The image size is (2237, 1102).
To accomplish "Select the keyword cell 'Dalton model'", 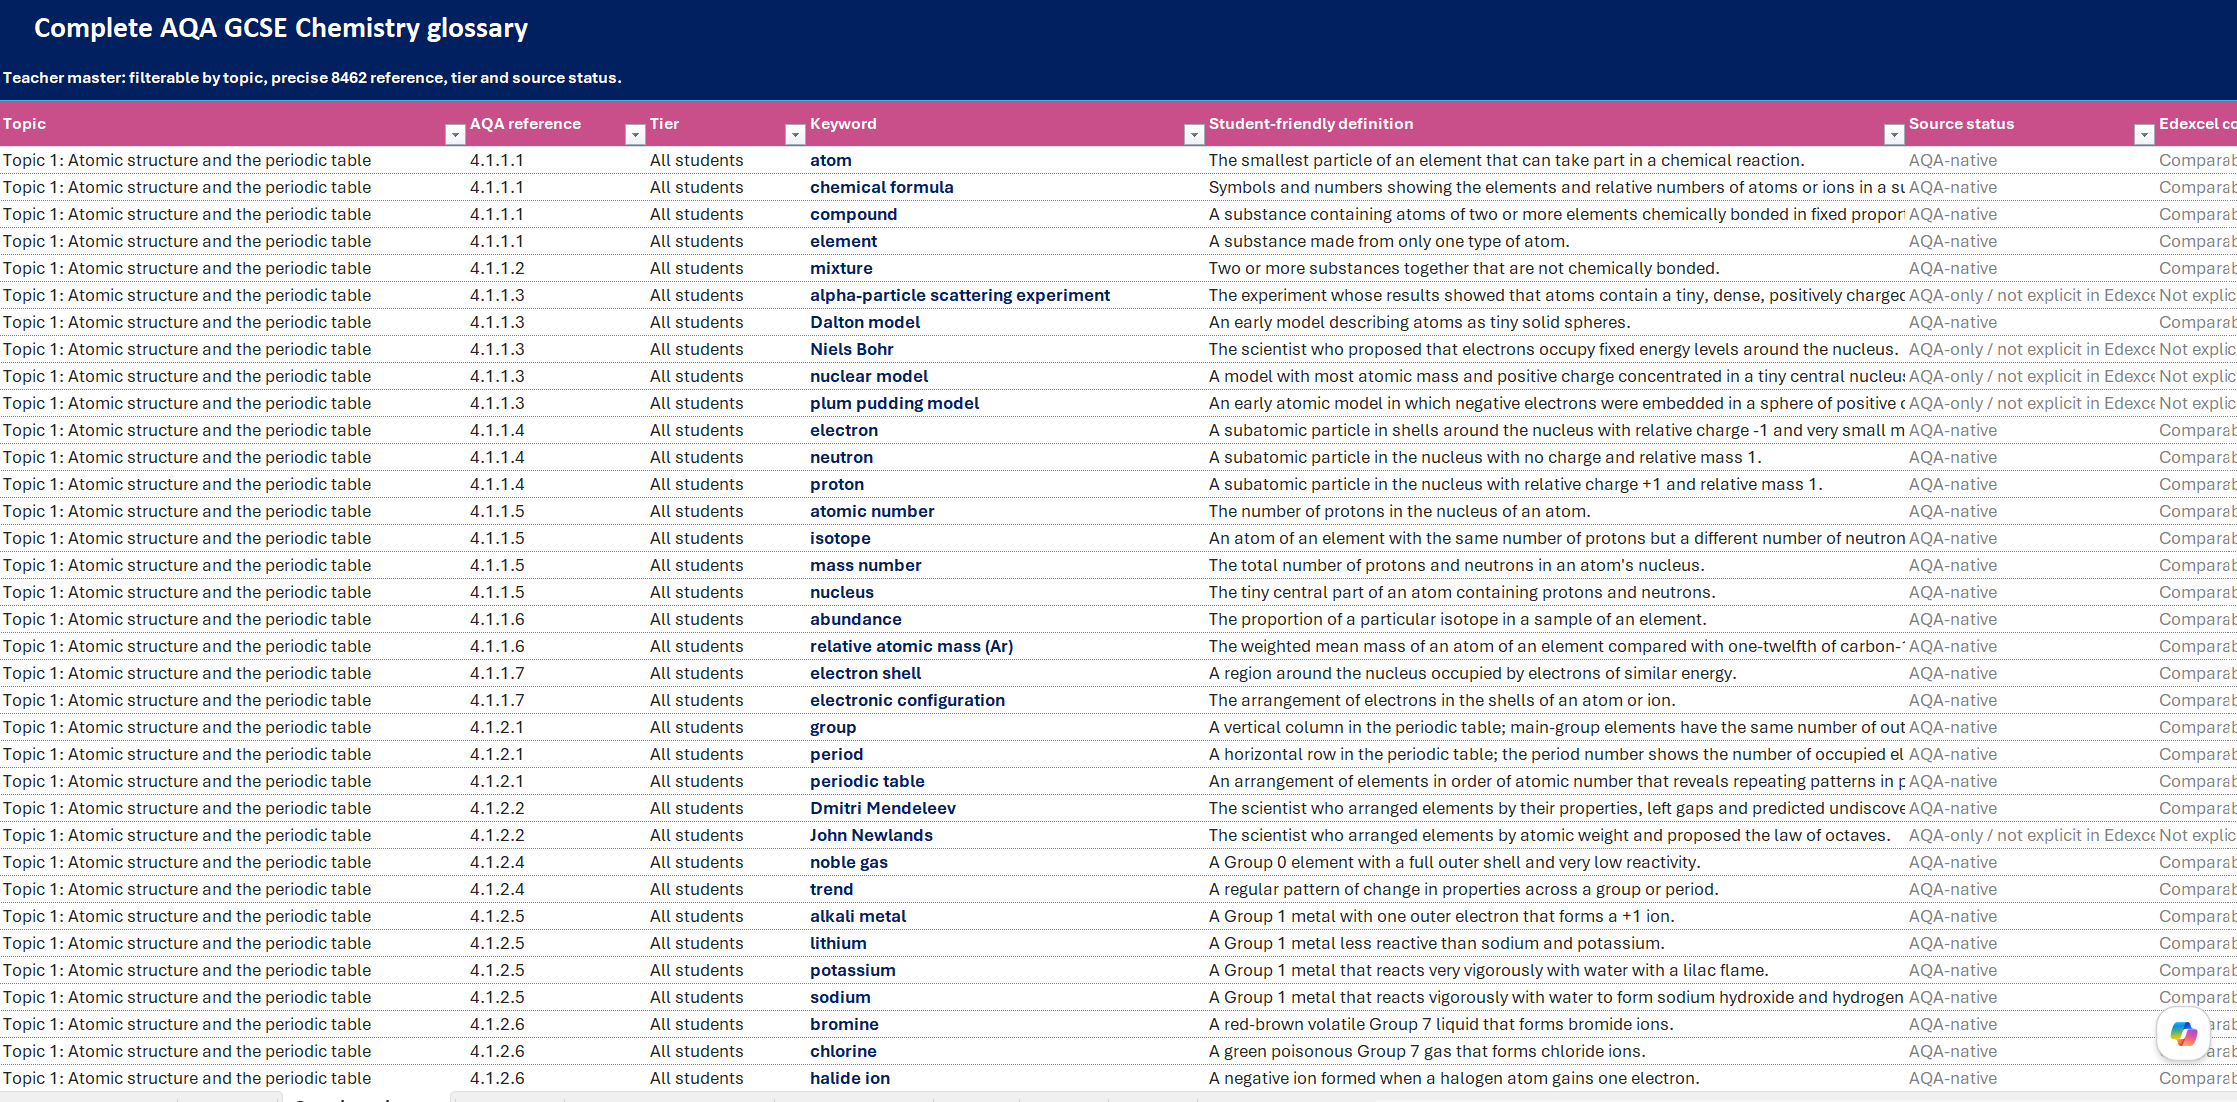I will coord(1005,322).
